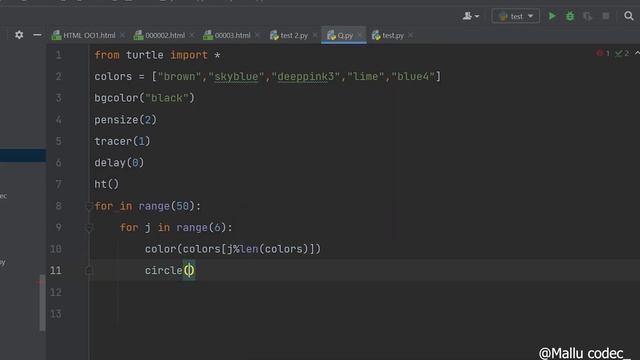Click the "lime" string in colors list

tap(366, 77)
